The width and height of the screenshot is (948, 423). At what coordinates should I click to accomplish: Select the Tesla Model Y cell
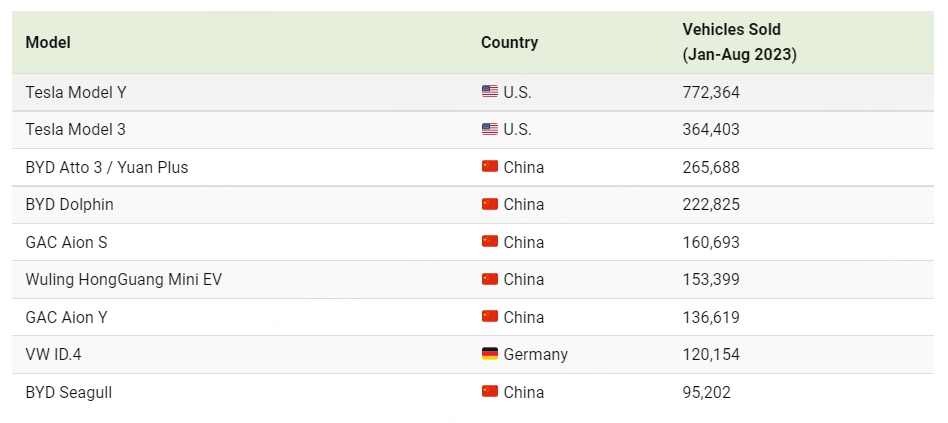[x=76, y=92]
